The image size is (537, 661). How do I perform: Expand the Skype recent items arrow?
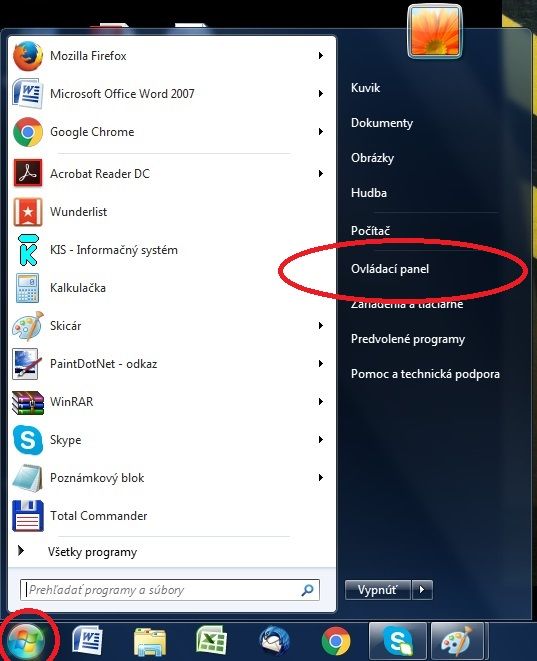321,440
